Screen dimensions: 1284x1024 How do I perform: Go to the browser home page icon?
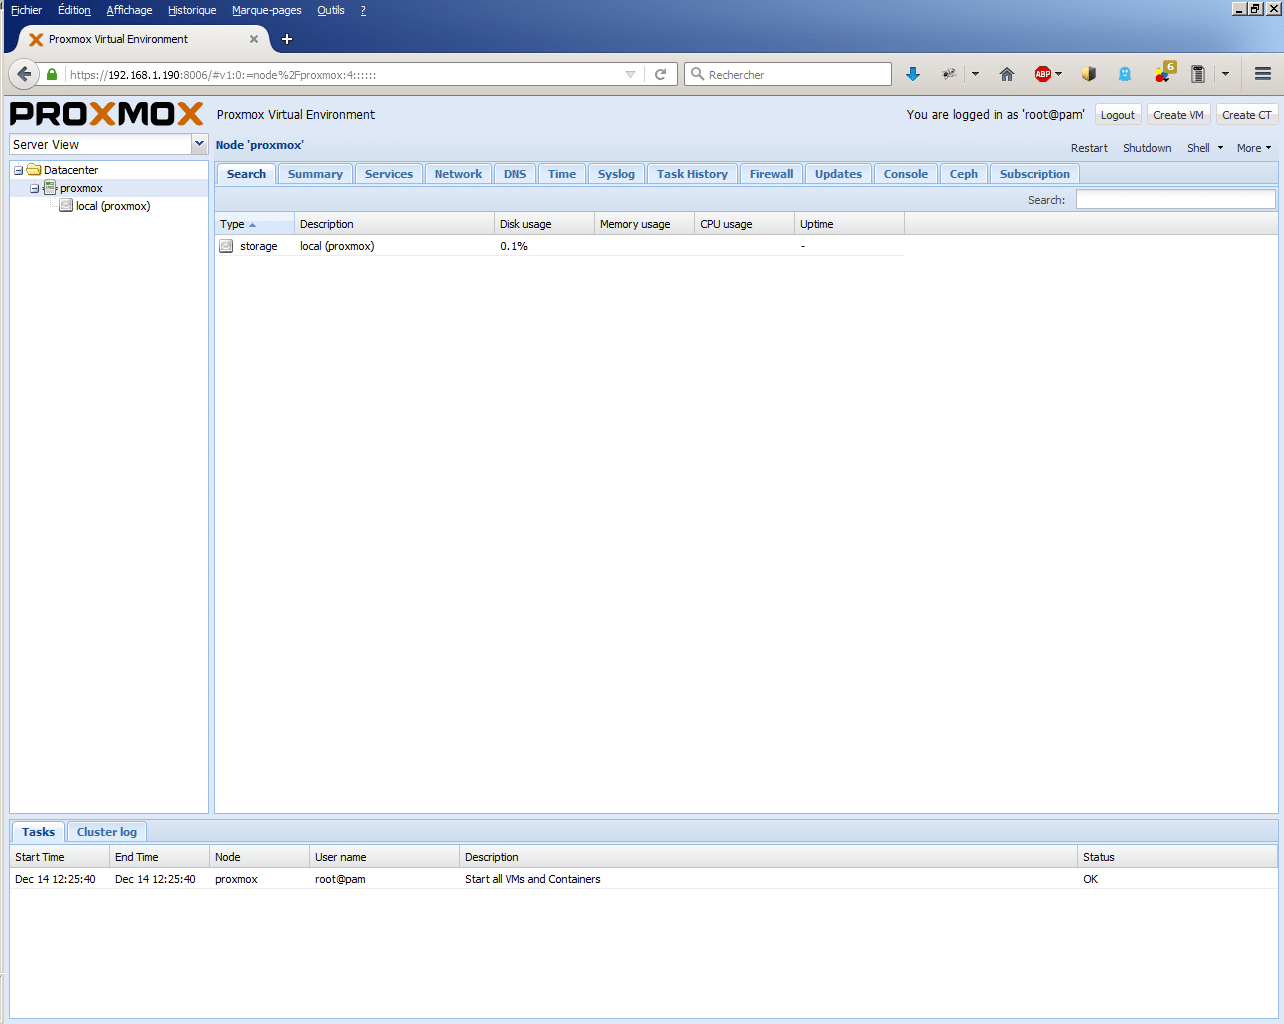[1007, 74]
